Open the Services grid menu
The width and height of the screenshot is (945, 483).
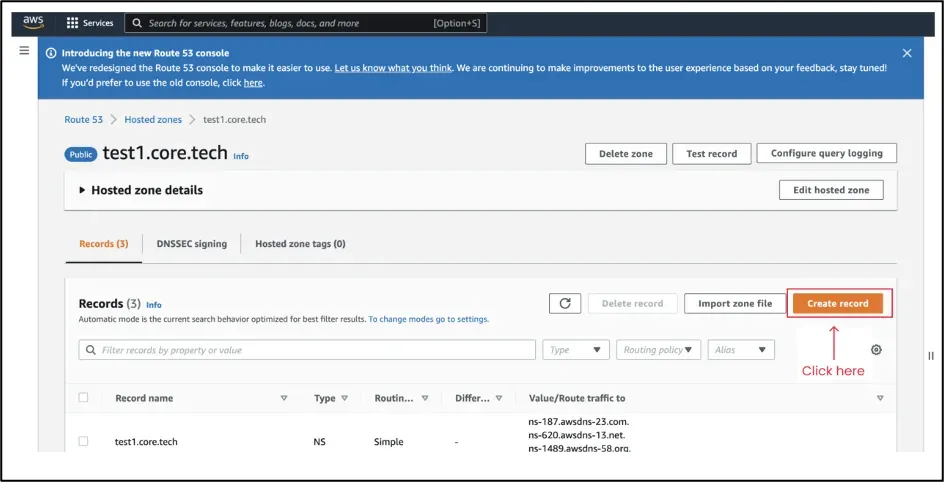point(90,23)
